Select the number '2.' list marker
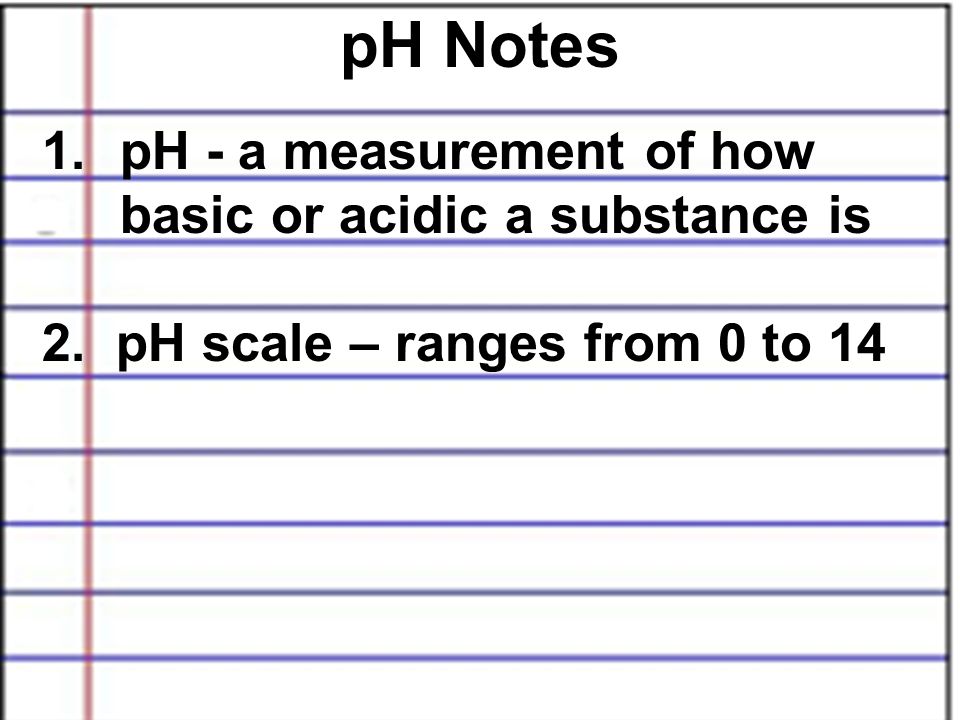 [63, 343]
